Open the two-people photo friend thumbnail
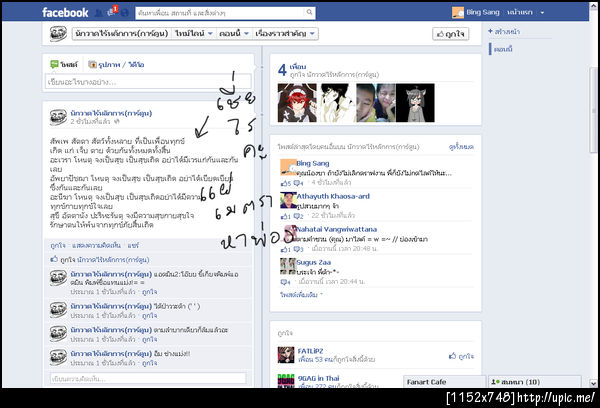The width and height of the screenshot is (600, 408). click(376, 103)
